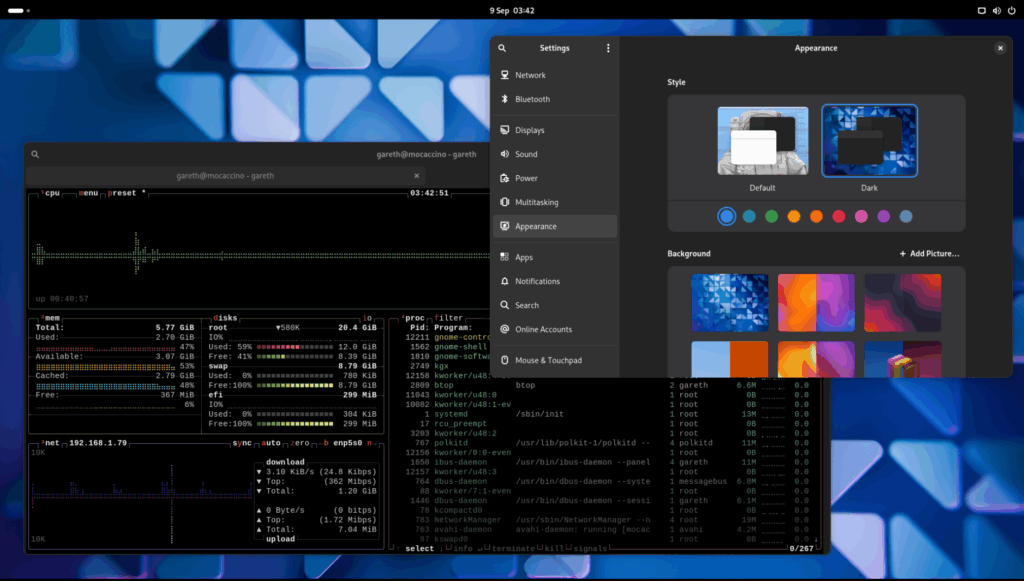Click the Notifications bell icon

click(505, 281)
